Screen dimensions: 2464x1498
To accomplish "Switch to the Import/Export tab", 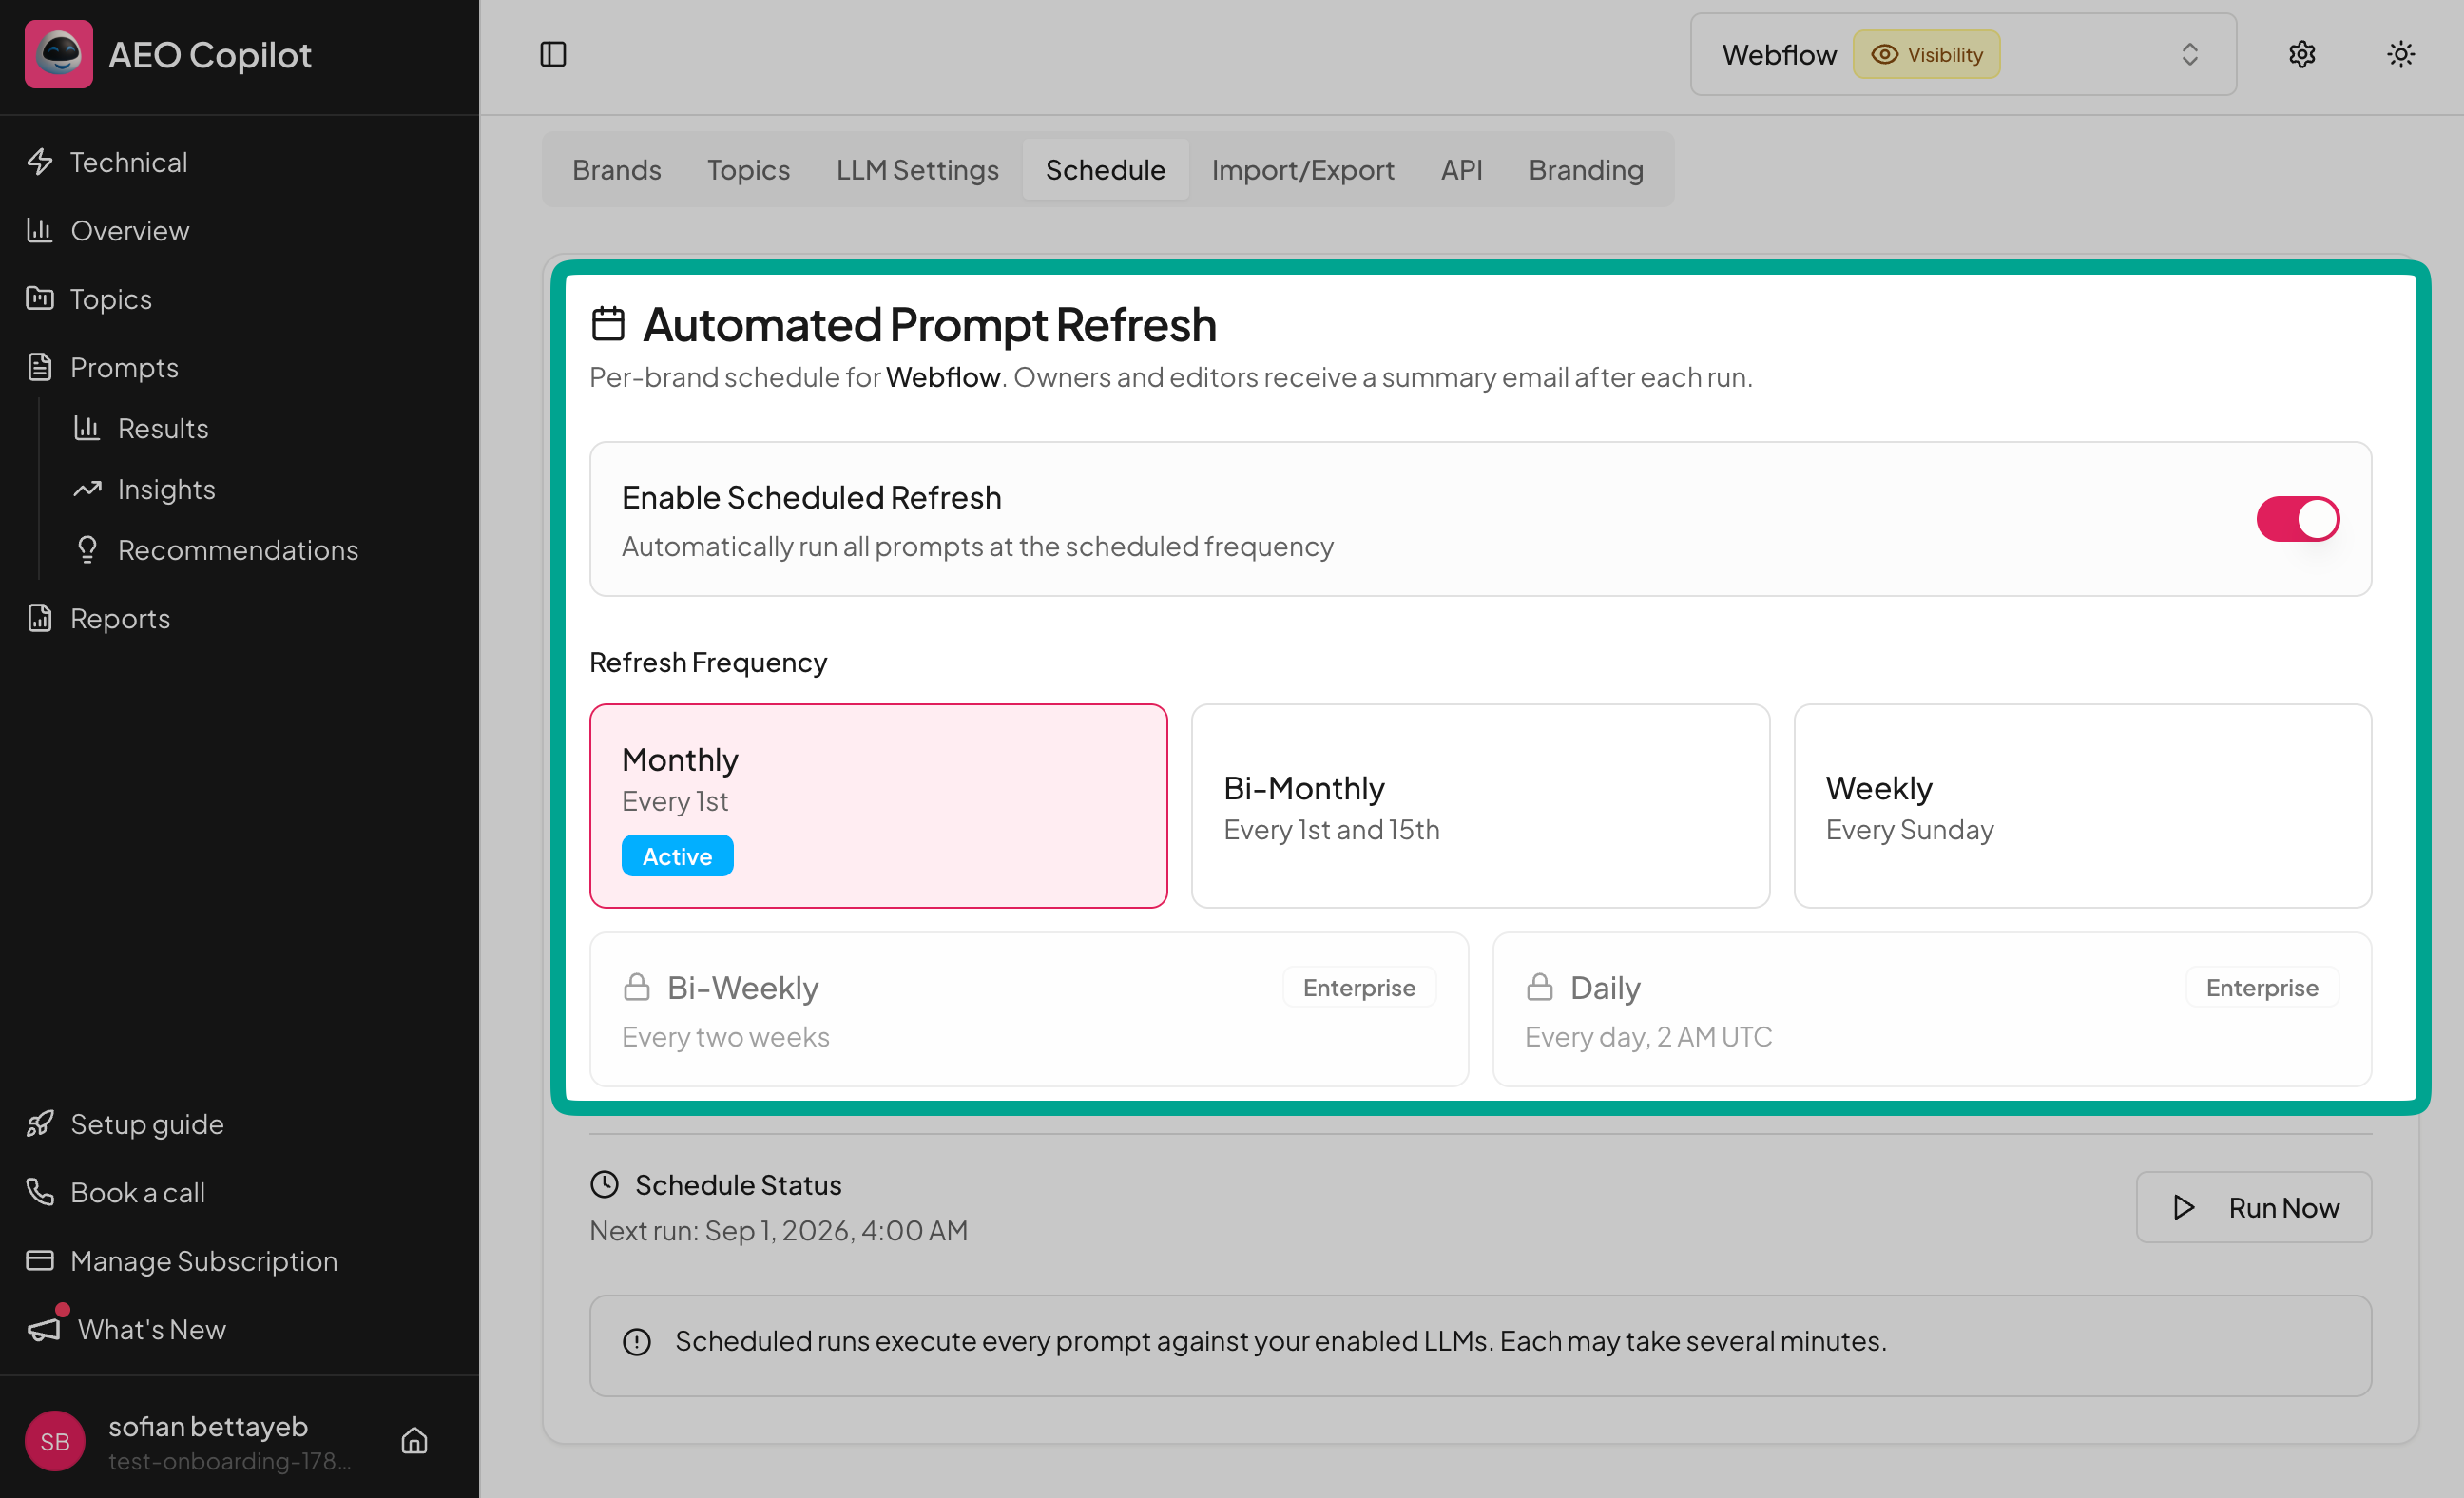I will (1302, 170).
